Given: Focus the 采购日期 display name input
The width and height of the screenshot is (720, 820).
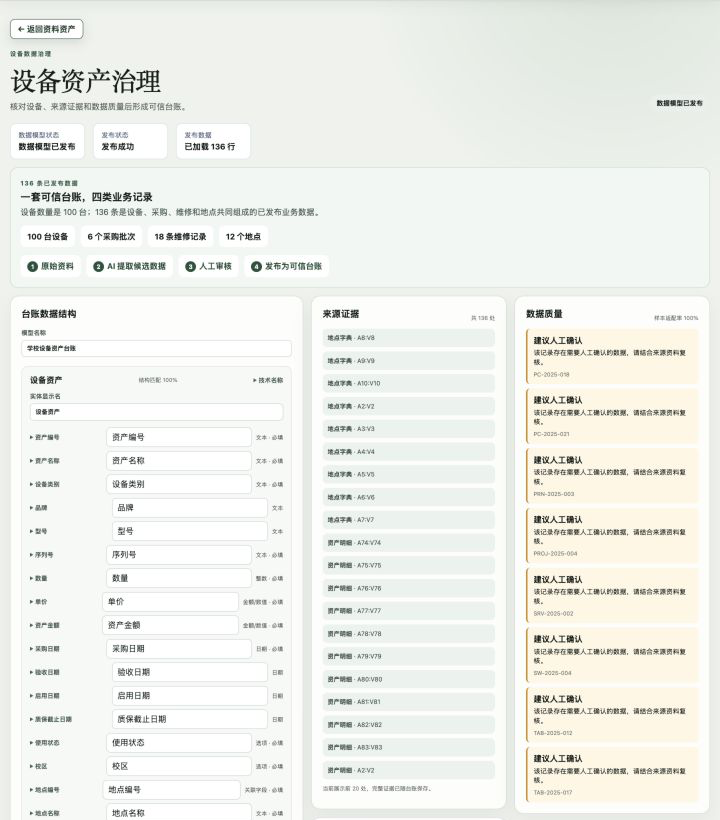Looking at the screenshot, I should tap(179, 649).
